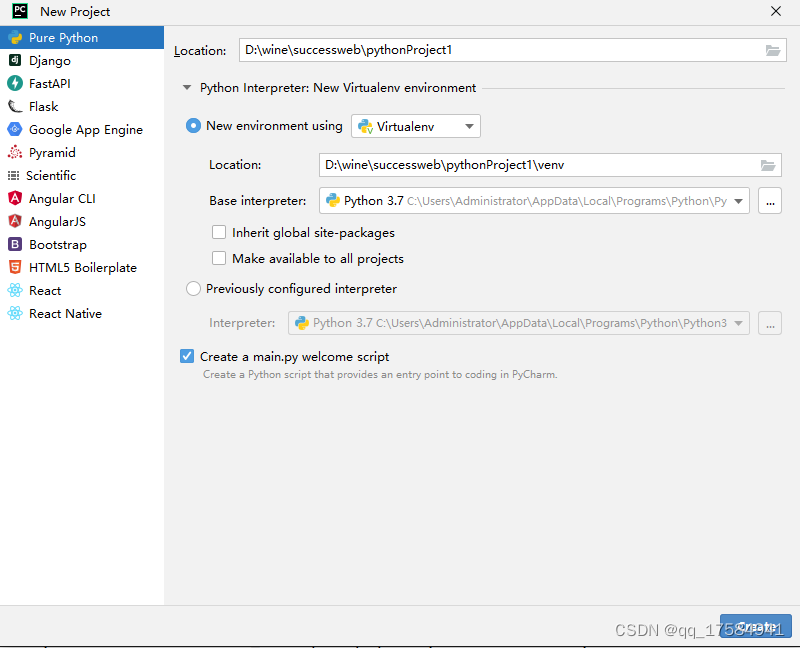Select Flask project type
This screenshot has height=648, width=800.
82,106
